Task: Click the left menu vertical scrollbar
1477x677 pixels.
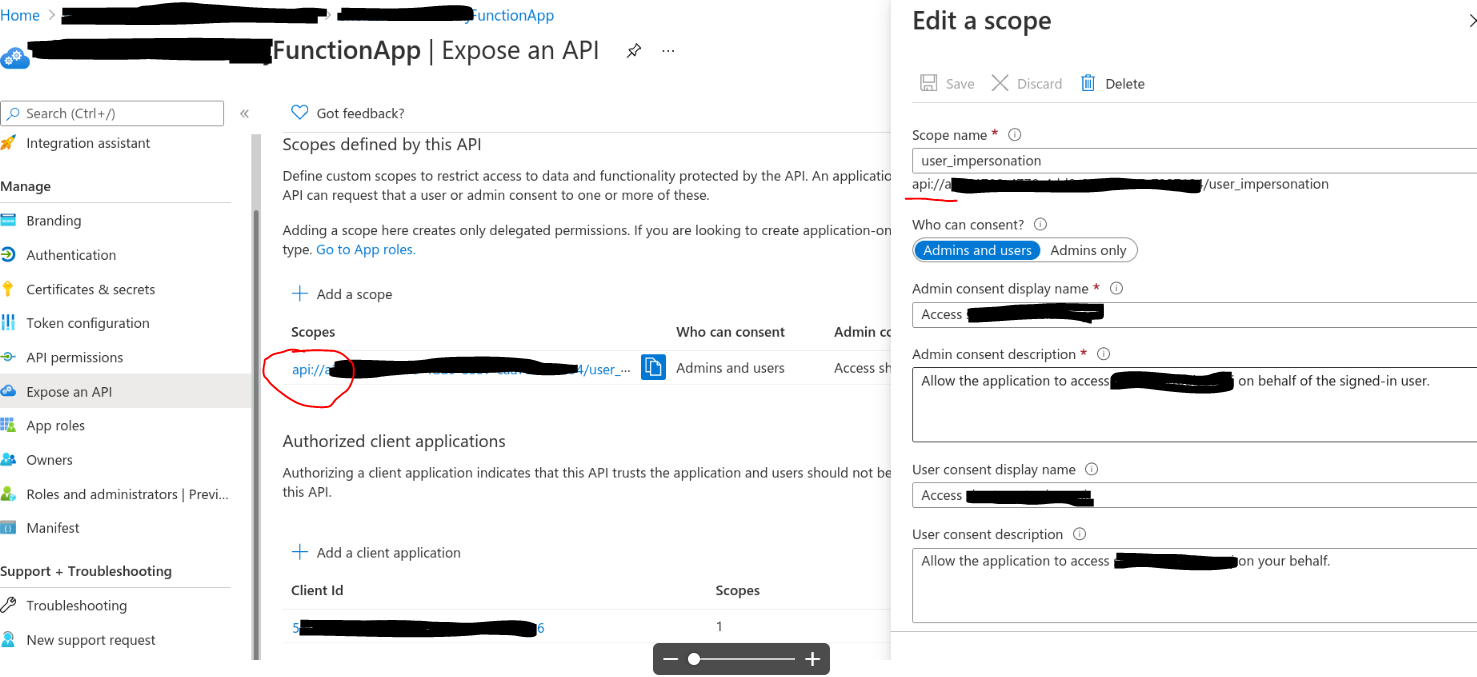Action: [x=255, y=435]
